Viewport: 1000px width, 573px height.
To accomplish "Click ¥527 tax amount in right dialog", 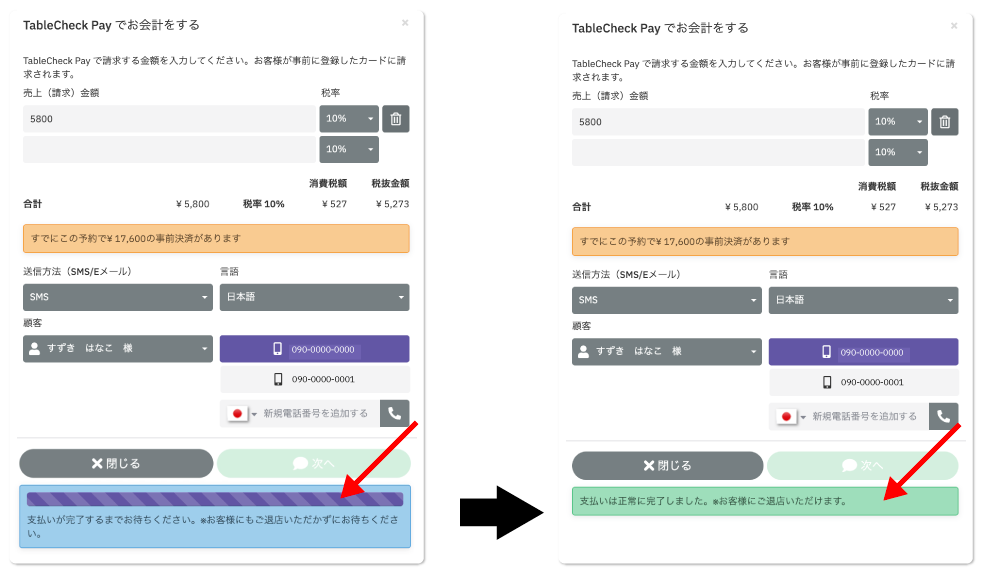I will [883, 207].
